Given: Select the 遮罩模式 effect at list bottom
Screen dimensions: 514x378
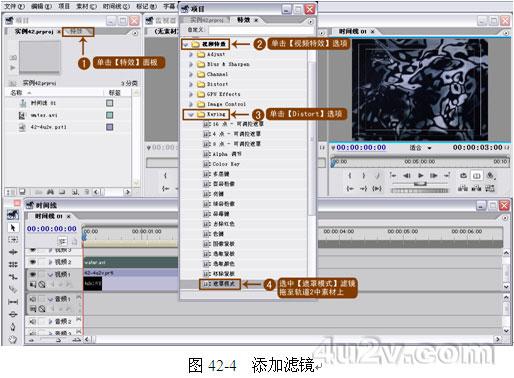Looking at the screenshot, I should click(220, 284).
